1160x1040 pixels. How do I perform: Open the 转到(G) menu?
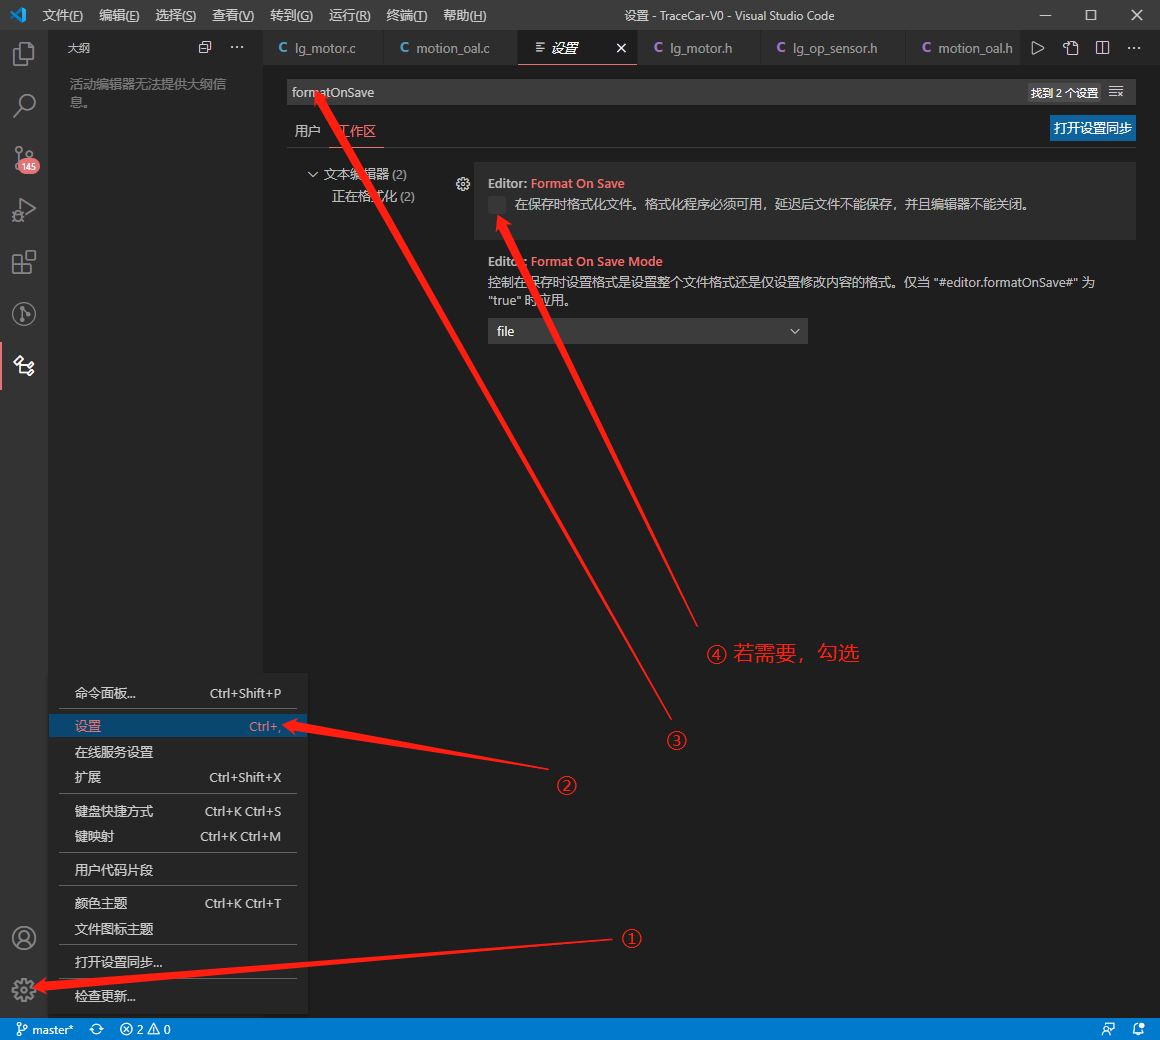(291, 16)
